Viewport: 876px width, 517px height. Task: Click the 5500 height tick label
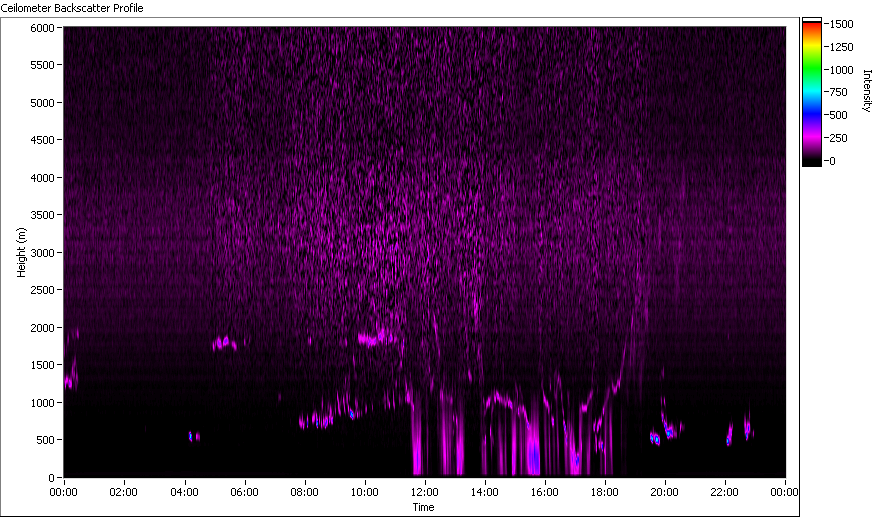(x=42, y=65)
